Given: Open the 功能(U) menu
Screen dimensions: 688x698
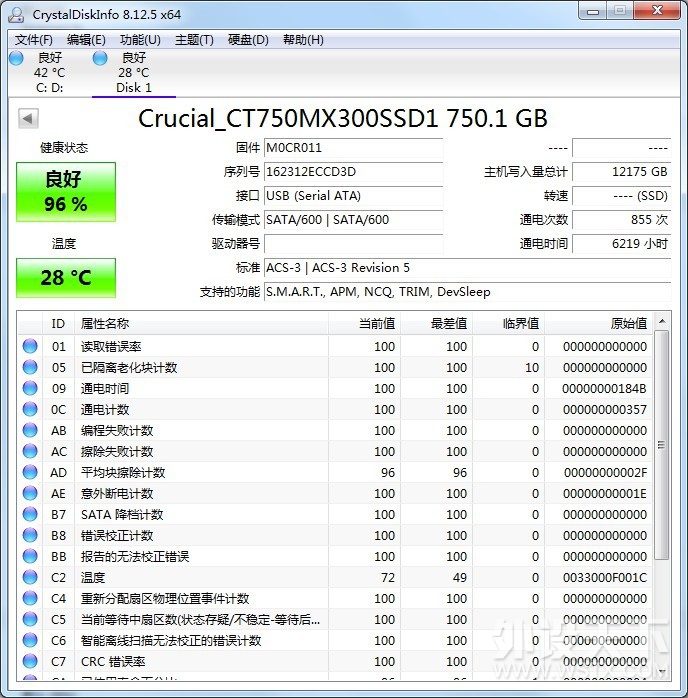Looking at the screenshot, I should coord(140,40).
